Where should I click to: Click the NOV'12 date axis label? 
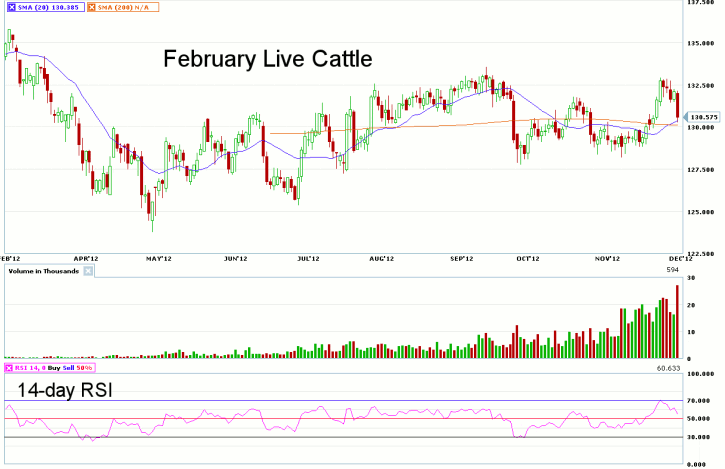pyautogui.click(x=606, y=259)
